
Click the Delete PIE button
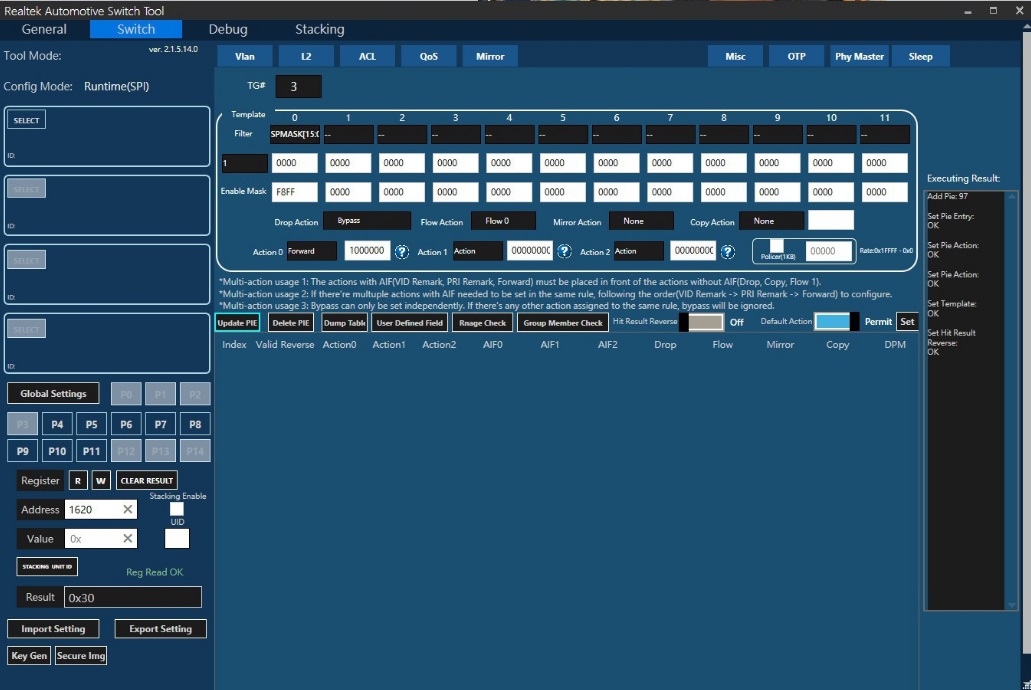pos(291,322)
